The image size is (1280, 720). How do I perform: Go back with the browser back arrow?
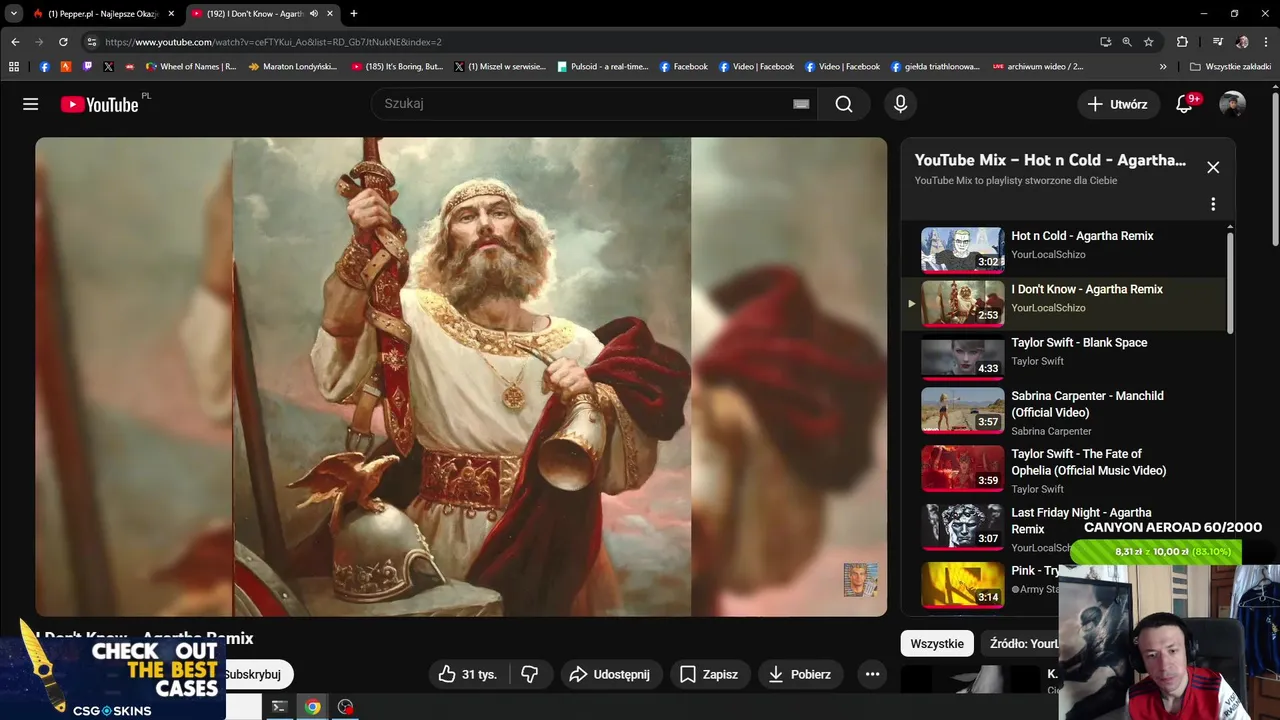(x=15, y=42)
